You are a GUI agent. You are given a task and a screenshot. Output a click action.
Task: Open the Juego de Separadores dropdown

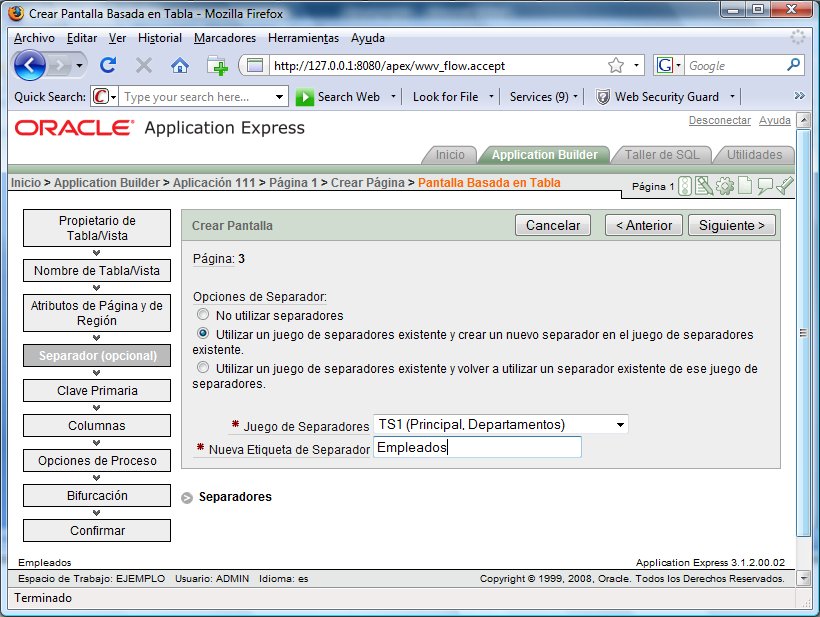pos(500,424)
